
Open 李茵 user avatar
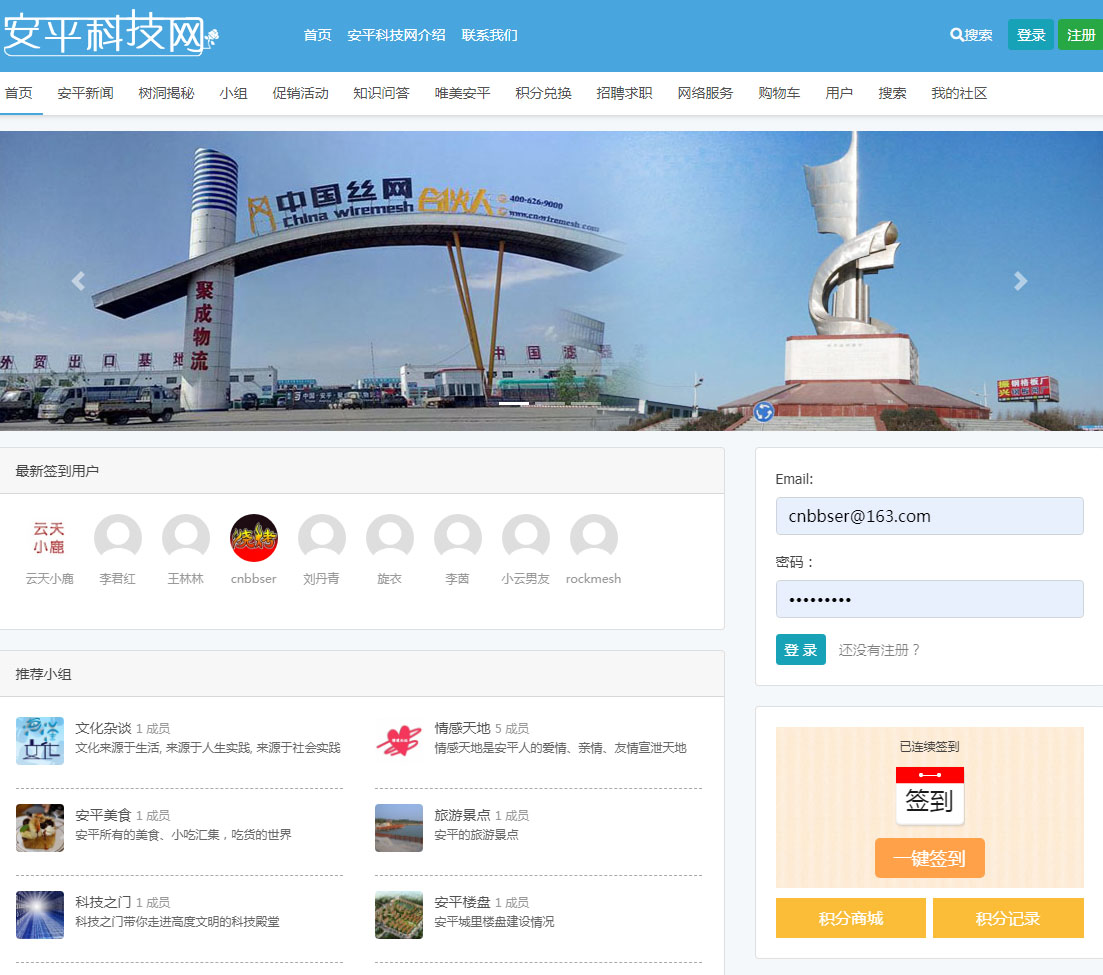pyautogui.click(x=458, y=538)
